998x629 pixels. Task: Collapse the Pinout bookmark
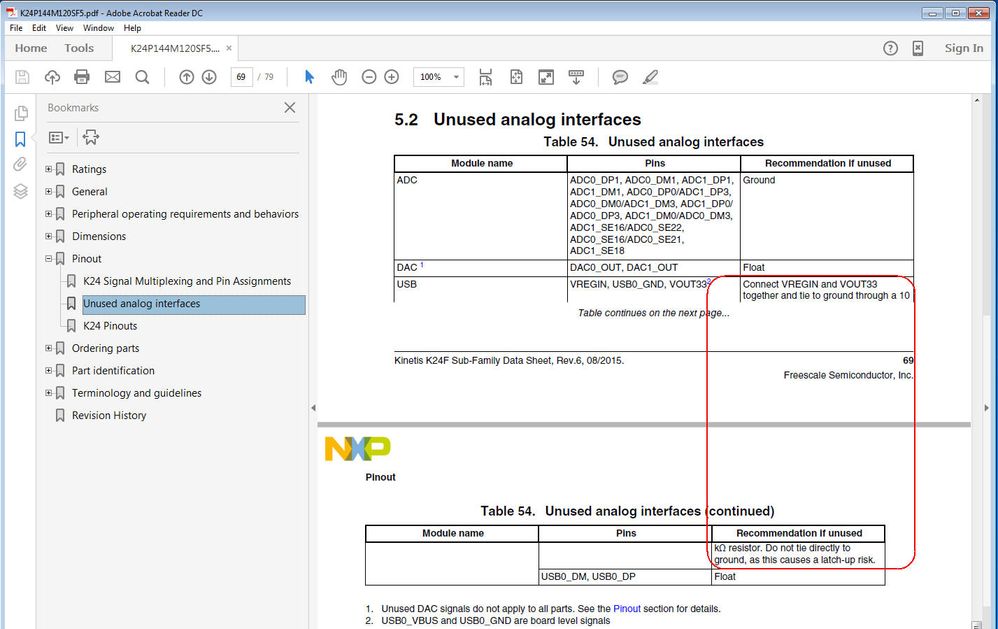pos(48,258)
